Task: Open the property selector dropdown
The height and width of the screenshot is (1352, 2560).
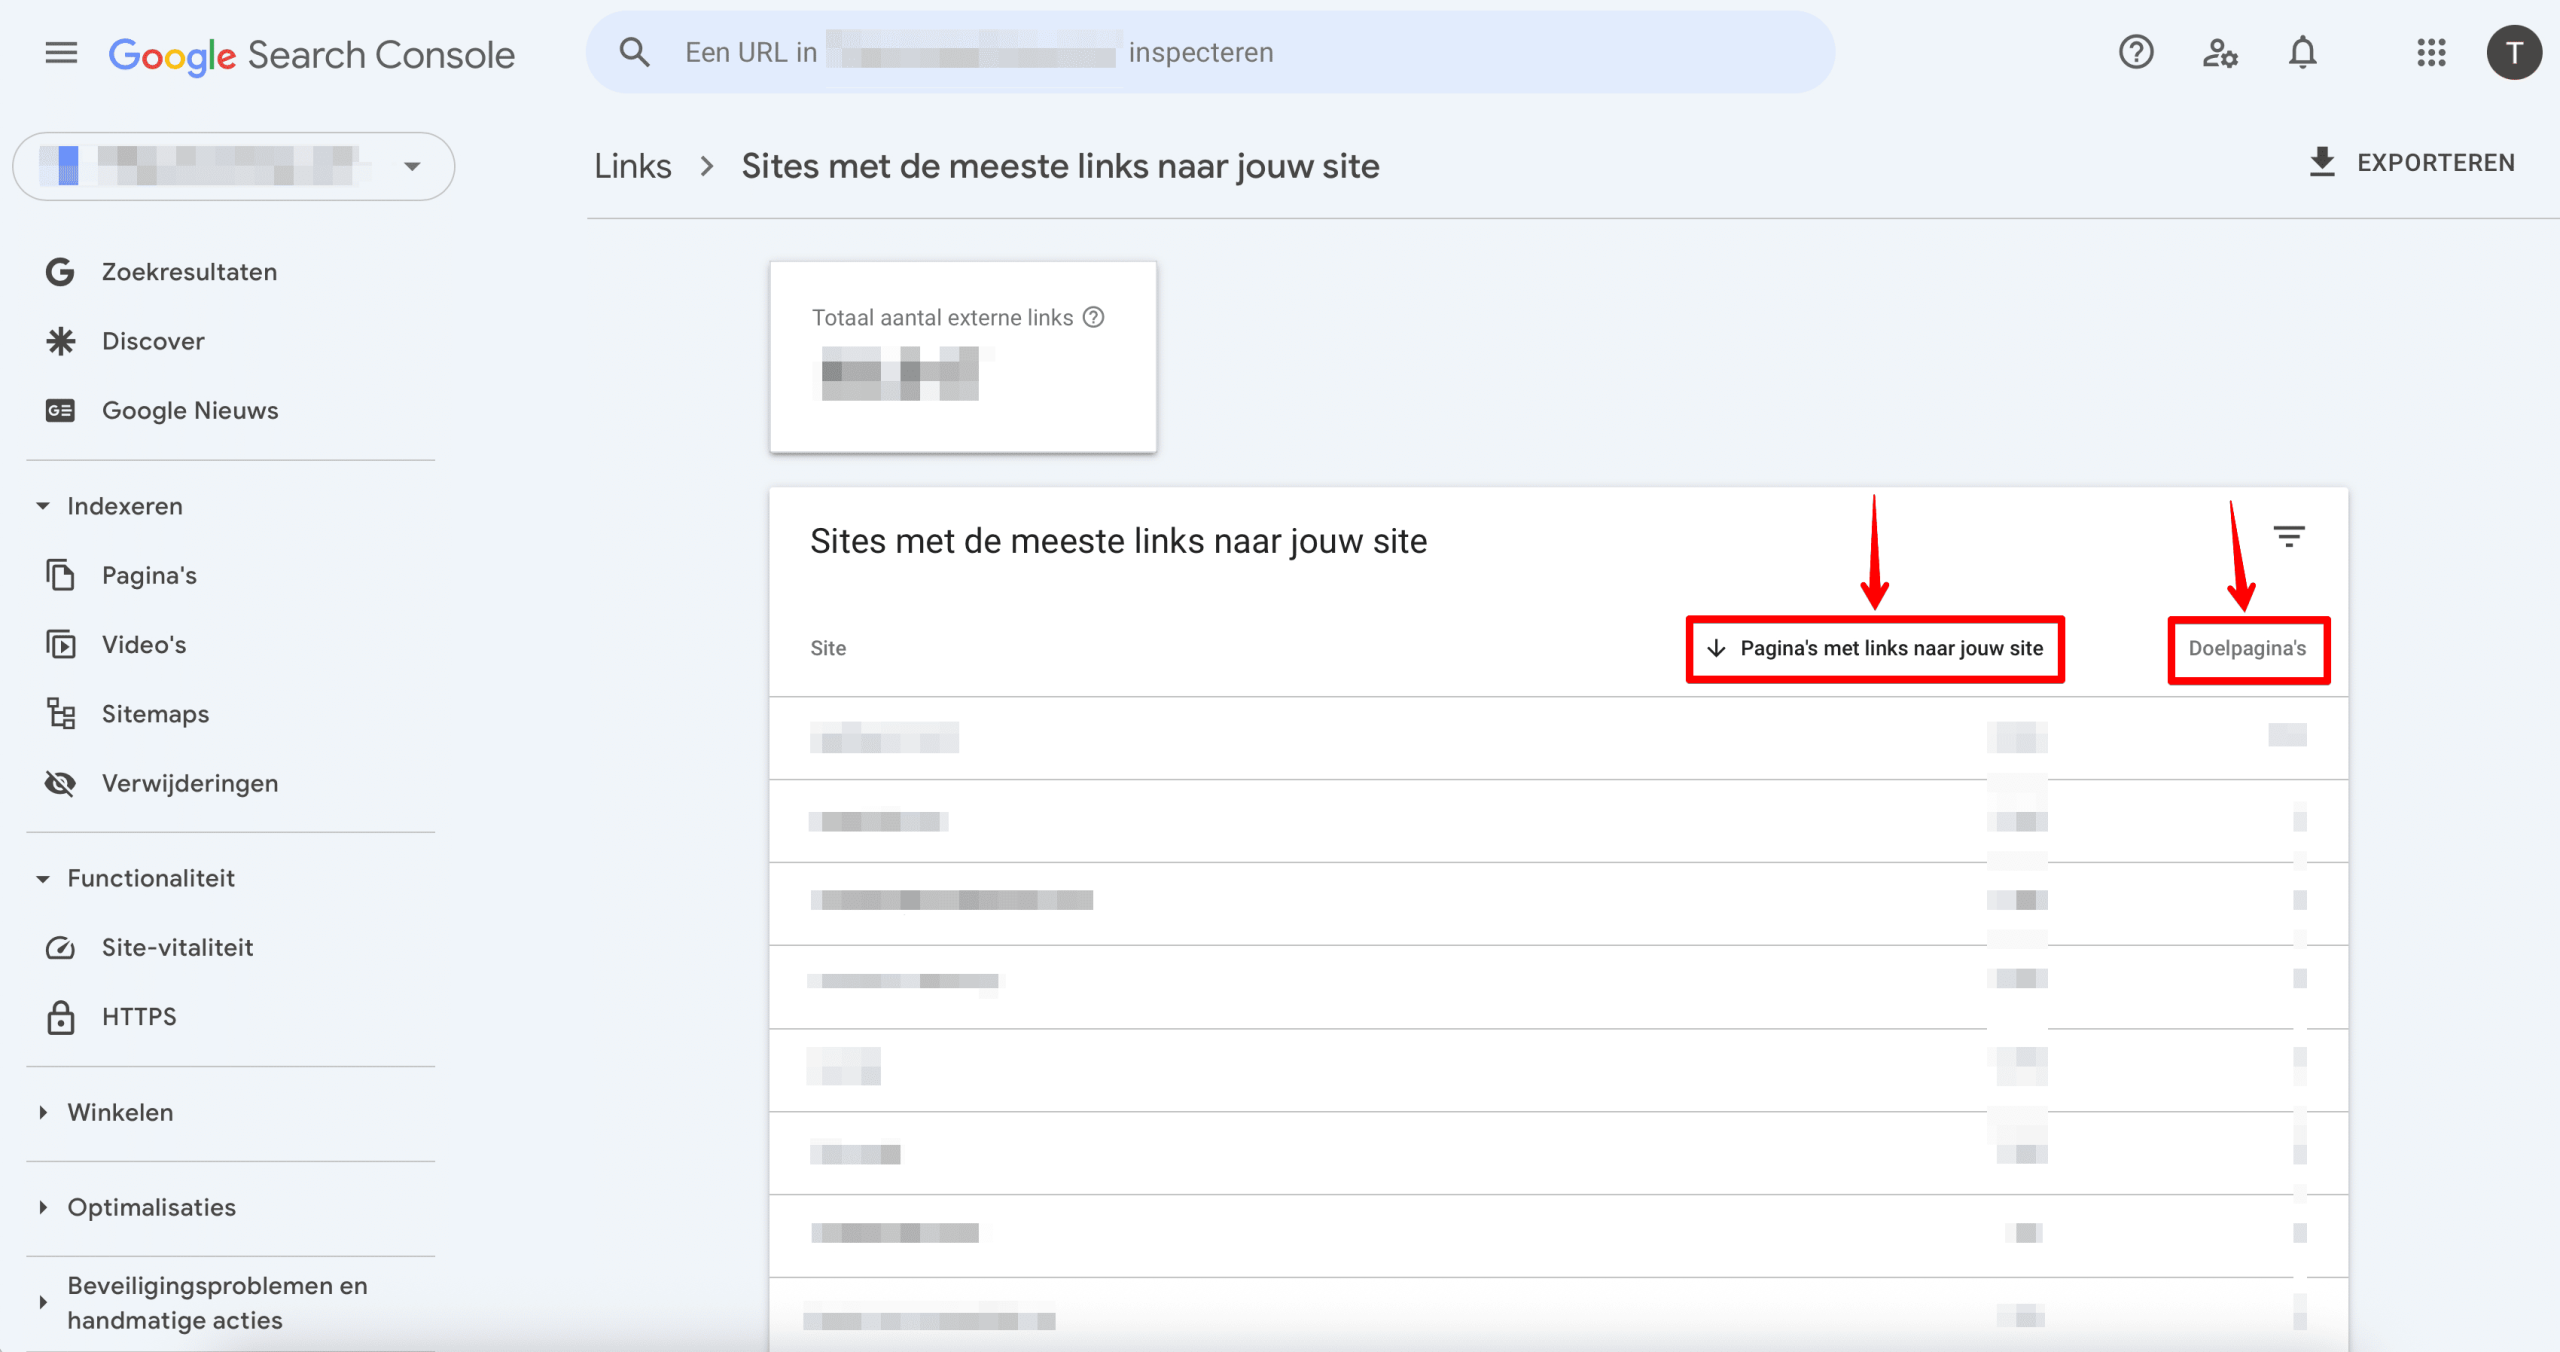Action: pos(233,166)
